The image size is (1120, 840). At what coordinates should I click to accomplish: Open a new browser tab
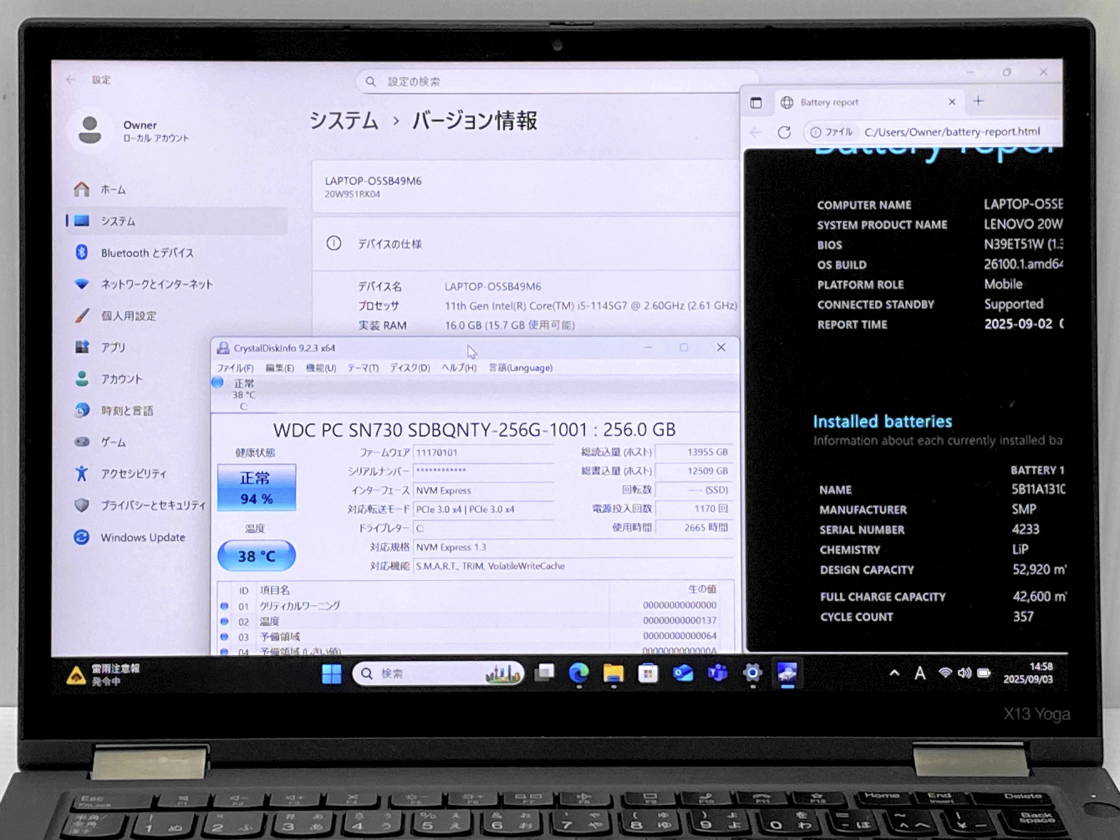coord(979,101)
